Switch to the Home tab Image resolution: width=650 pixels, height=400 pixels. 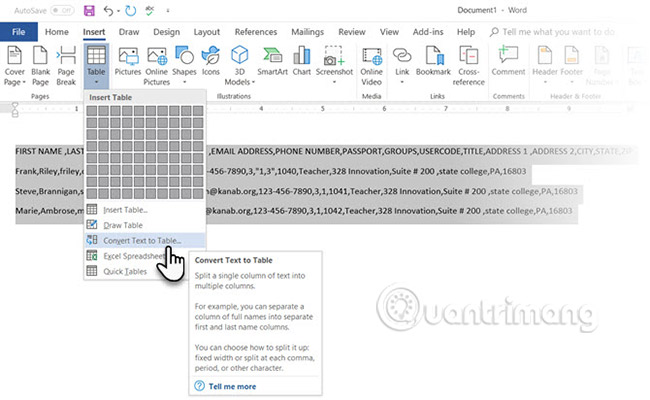[x=57, y=32]
